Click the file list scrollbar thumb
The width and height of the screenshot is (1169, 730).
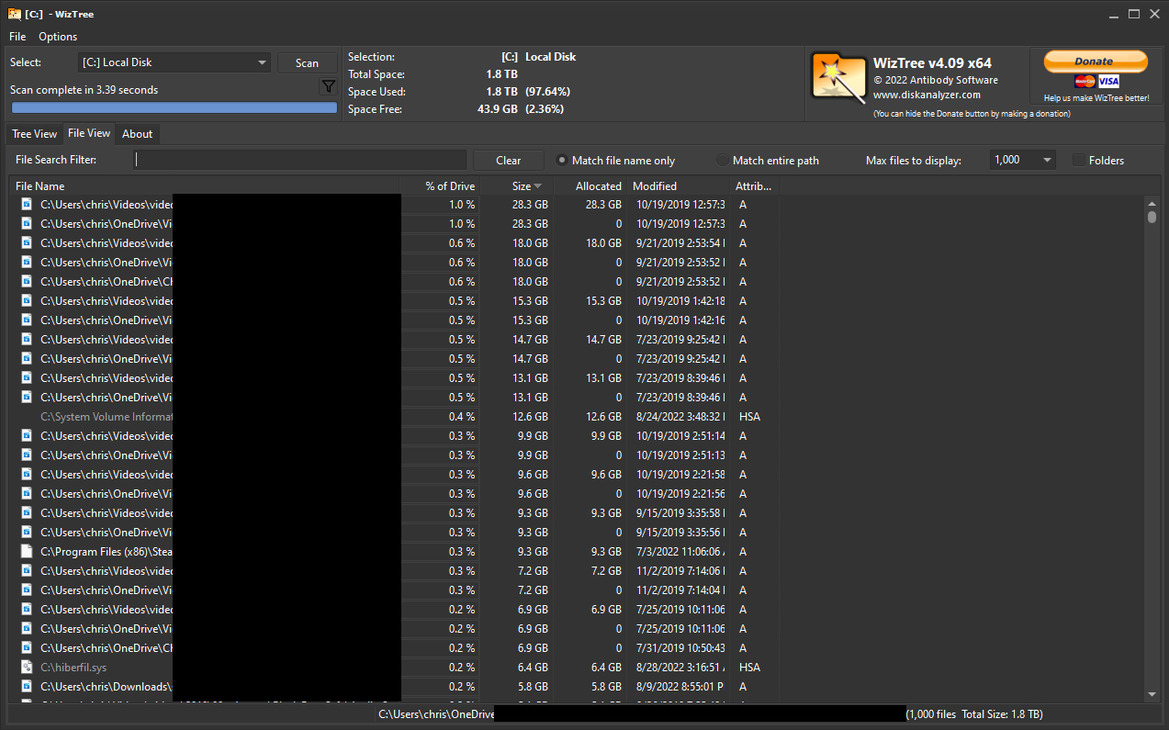(x=1152, y=217)
